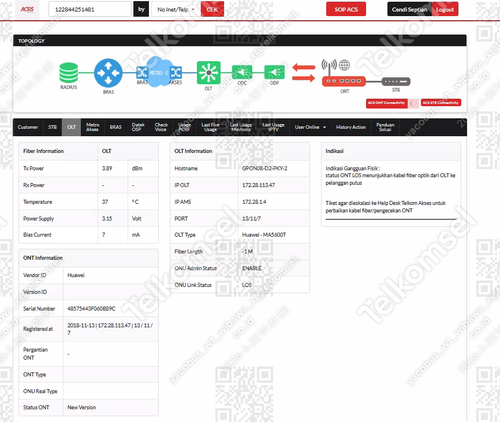500x422 pixels.
Task: Click the METRO-E cloud icon
Action: click(159, 72)
